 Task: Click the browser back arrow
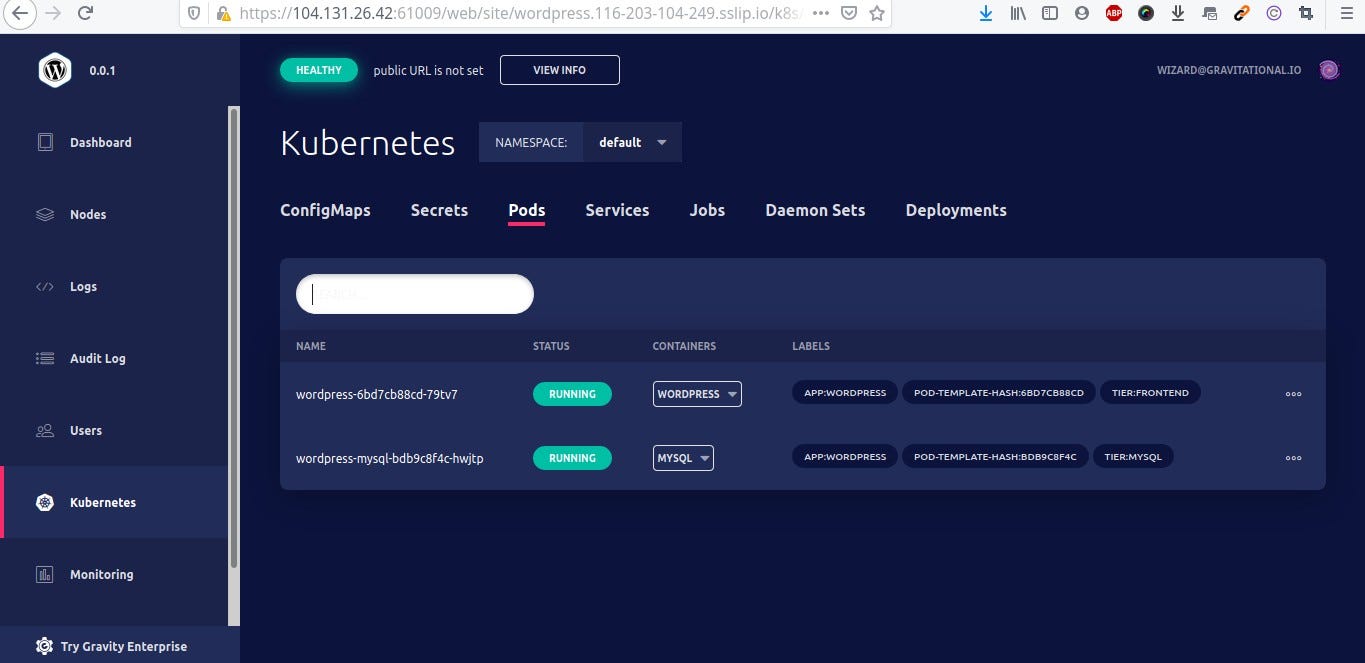click(19, 13)
